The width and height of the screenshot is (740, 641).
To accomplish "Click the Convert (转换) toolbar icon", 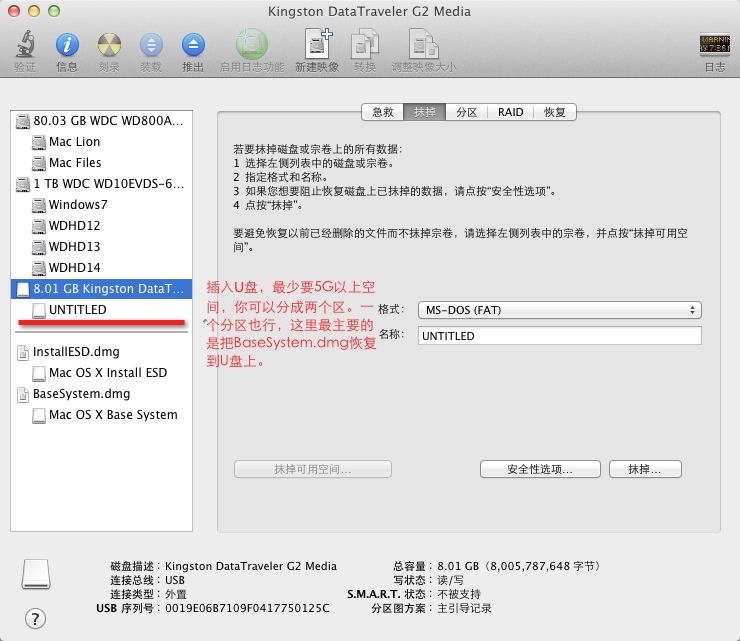I will point(365,44).
